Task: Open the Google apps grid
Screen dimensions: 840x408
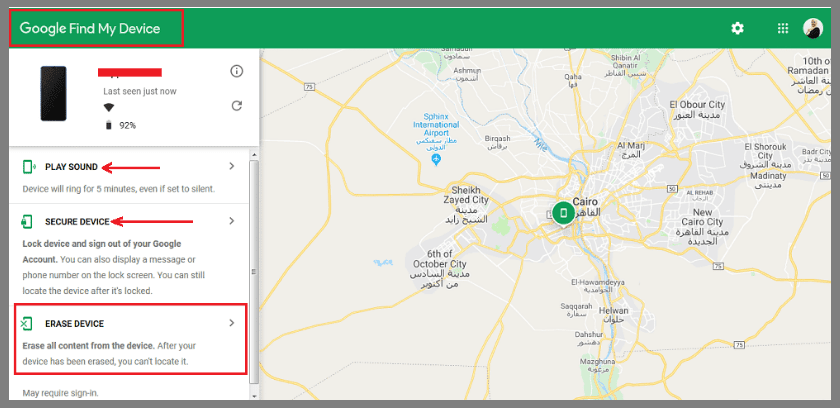Action: click(x=783, y=28)
